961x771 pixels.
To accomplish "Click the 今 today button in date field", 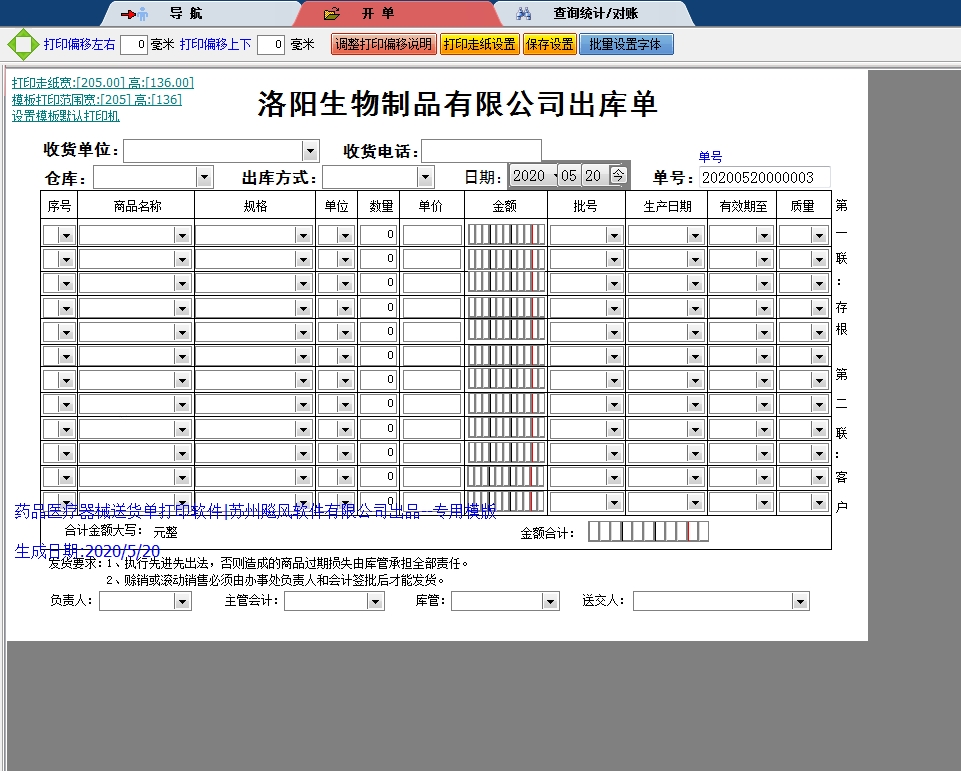I will coord(618,176).
